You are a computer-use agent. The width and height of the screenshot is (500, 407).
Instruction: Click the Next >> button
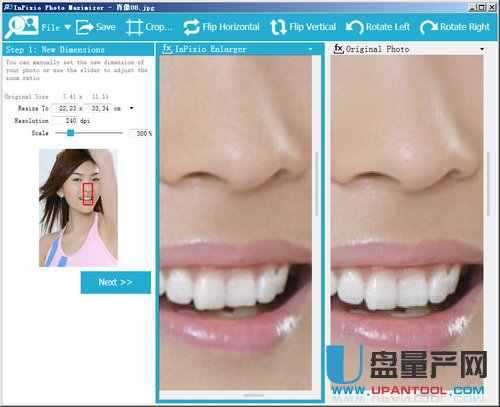115,282
